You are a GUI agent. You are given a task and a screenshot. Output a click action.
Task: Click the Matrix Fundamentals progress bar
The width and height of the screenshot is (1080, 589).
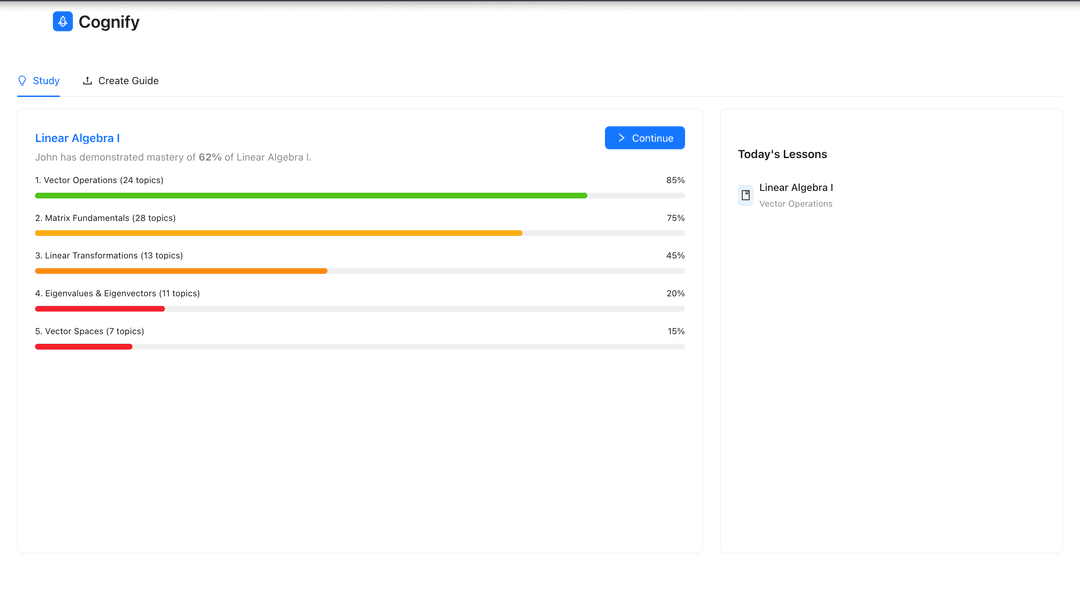(x=279, y=233)
